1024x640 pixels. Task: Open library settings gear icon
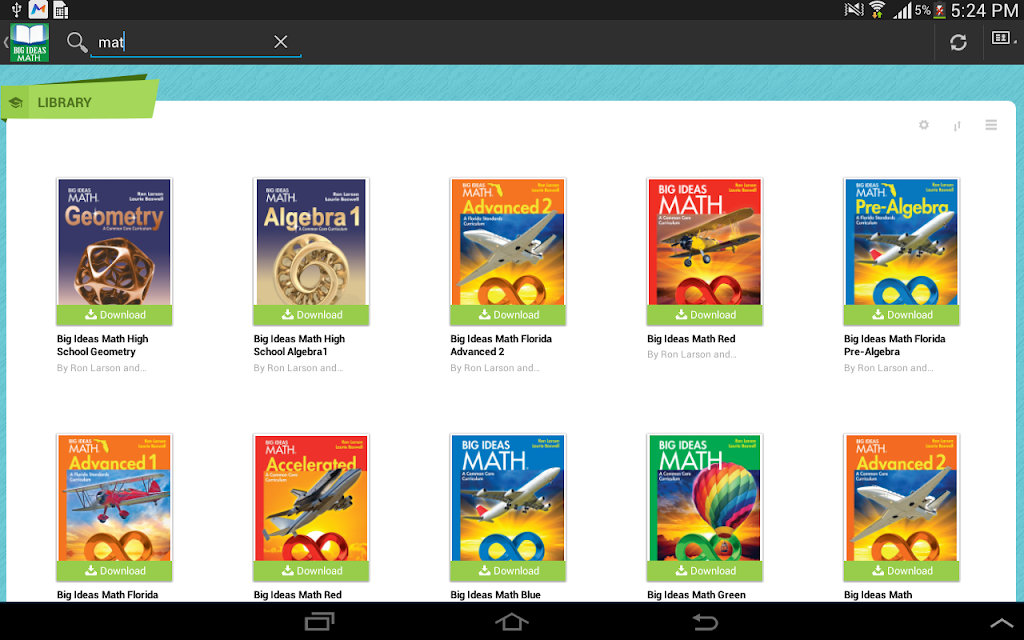click(x=923, y=125)
